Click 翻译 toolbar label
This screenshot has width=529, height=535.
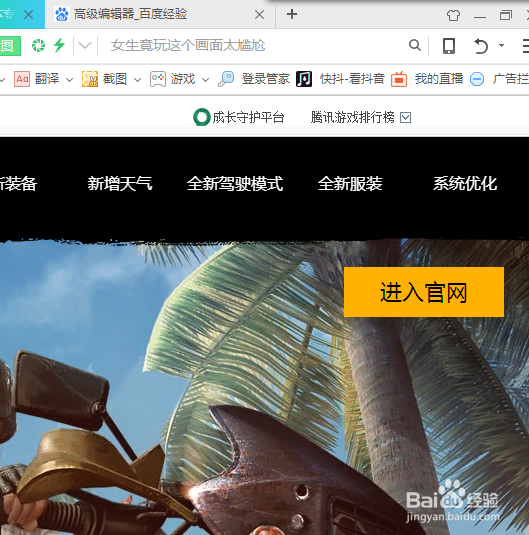click(47, 79)
